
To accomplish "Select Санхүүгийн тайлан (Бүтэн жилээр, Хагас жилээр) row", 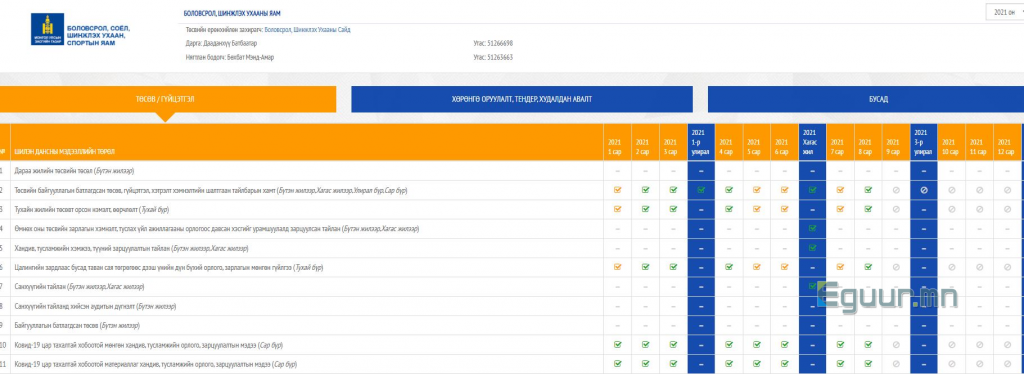I will [80, 287].
